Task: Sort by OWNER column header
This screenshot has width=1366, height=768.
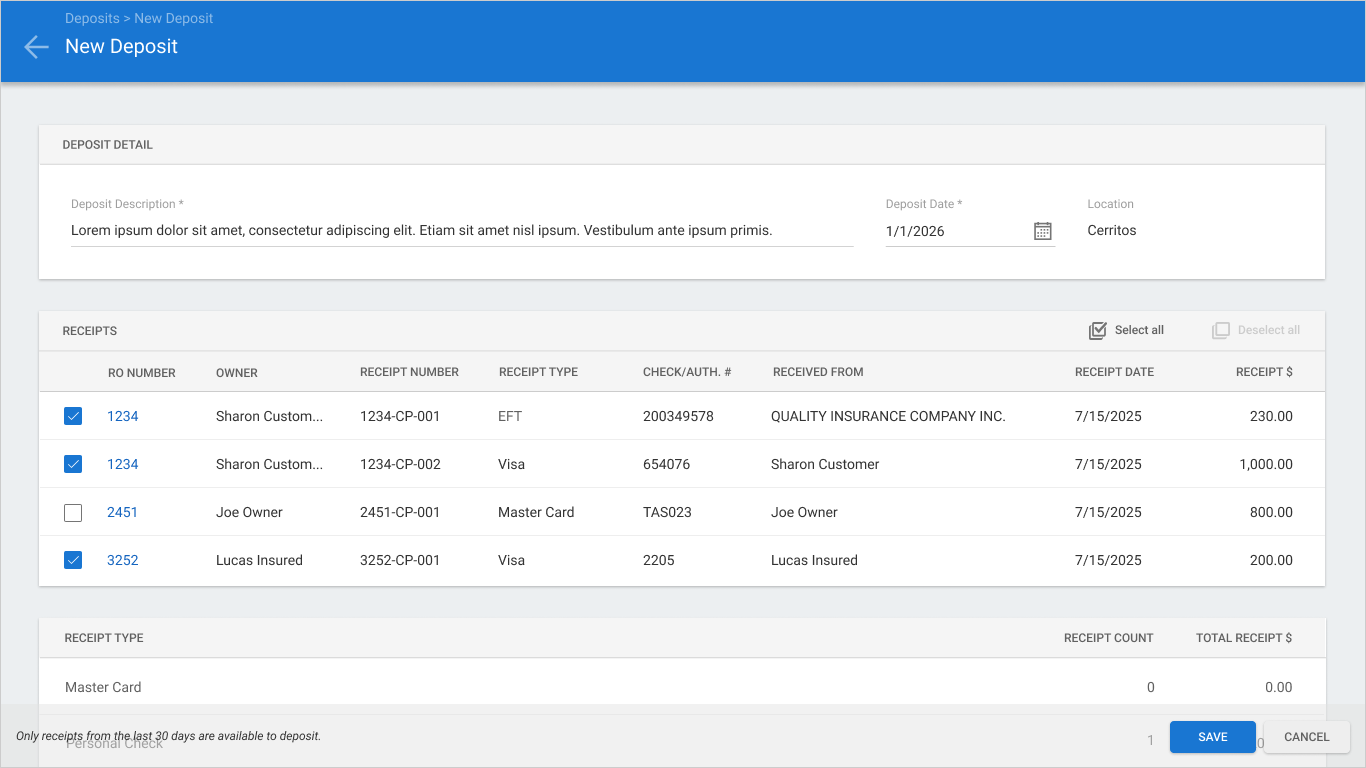Action: (237, 373)
